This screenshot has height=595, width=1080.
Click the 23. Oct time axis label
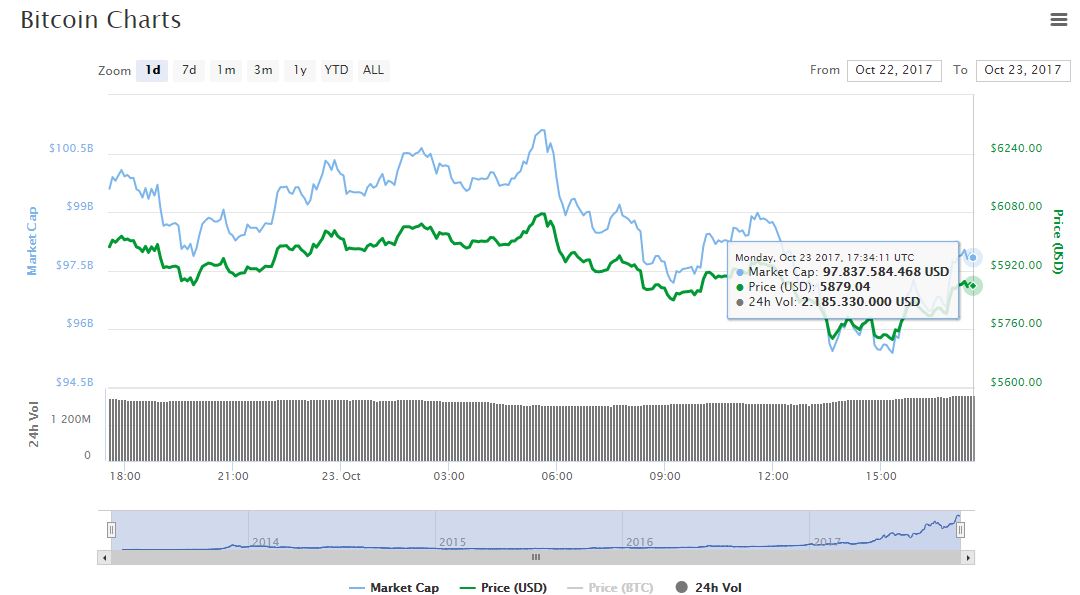tap(341, 476)
